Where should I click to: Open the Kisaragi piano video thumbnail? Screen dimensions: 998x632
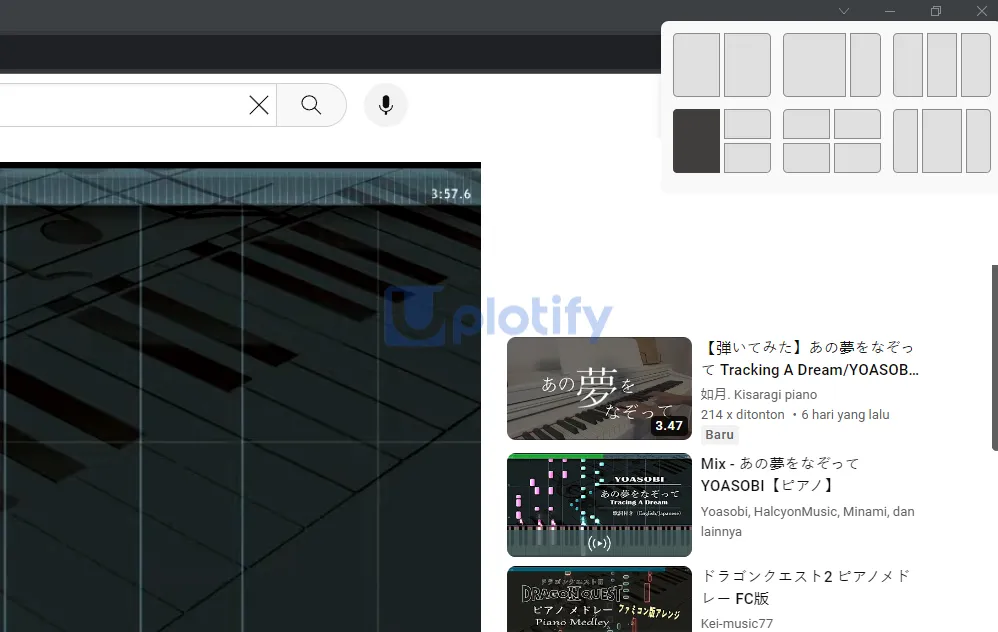[x=600, y=388]
